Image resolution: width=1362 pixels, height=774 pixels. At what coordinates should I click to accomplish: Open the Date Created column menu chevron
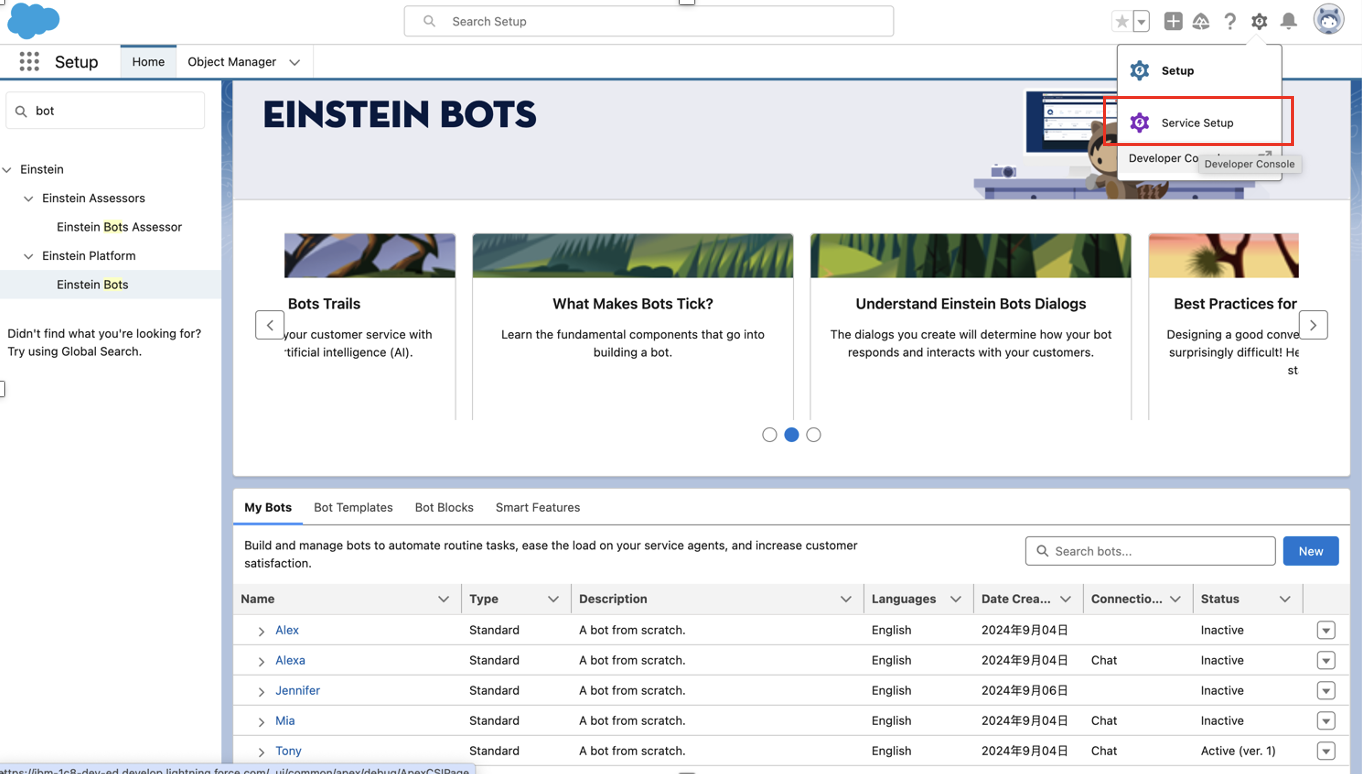click(x=1066, y=599)
